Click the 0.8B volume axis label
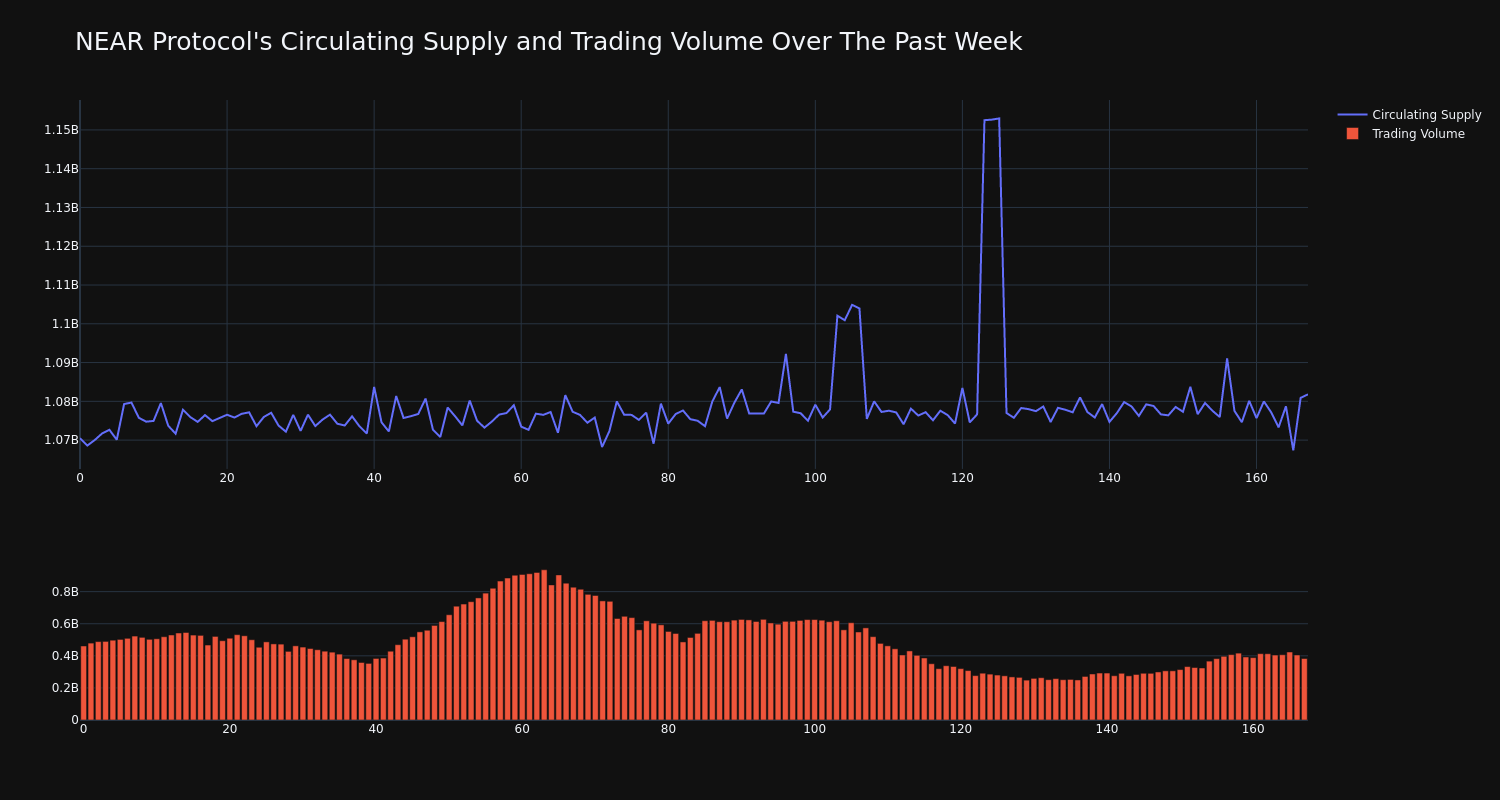 click(x=65, y=592)
